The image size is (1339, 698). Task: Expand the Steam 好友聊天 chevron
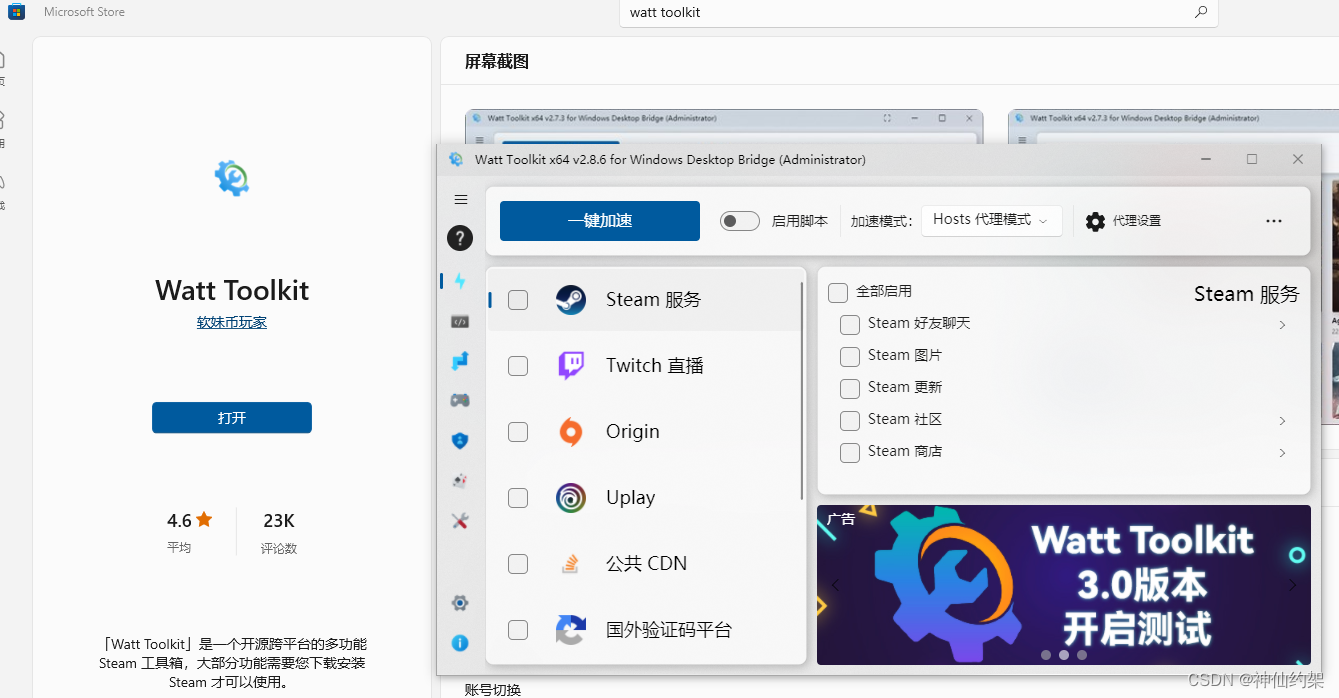point(1282,325)
